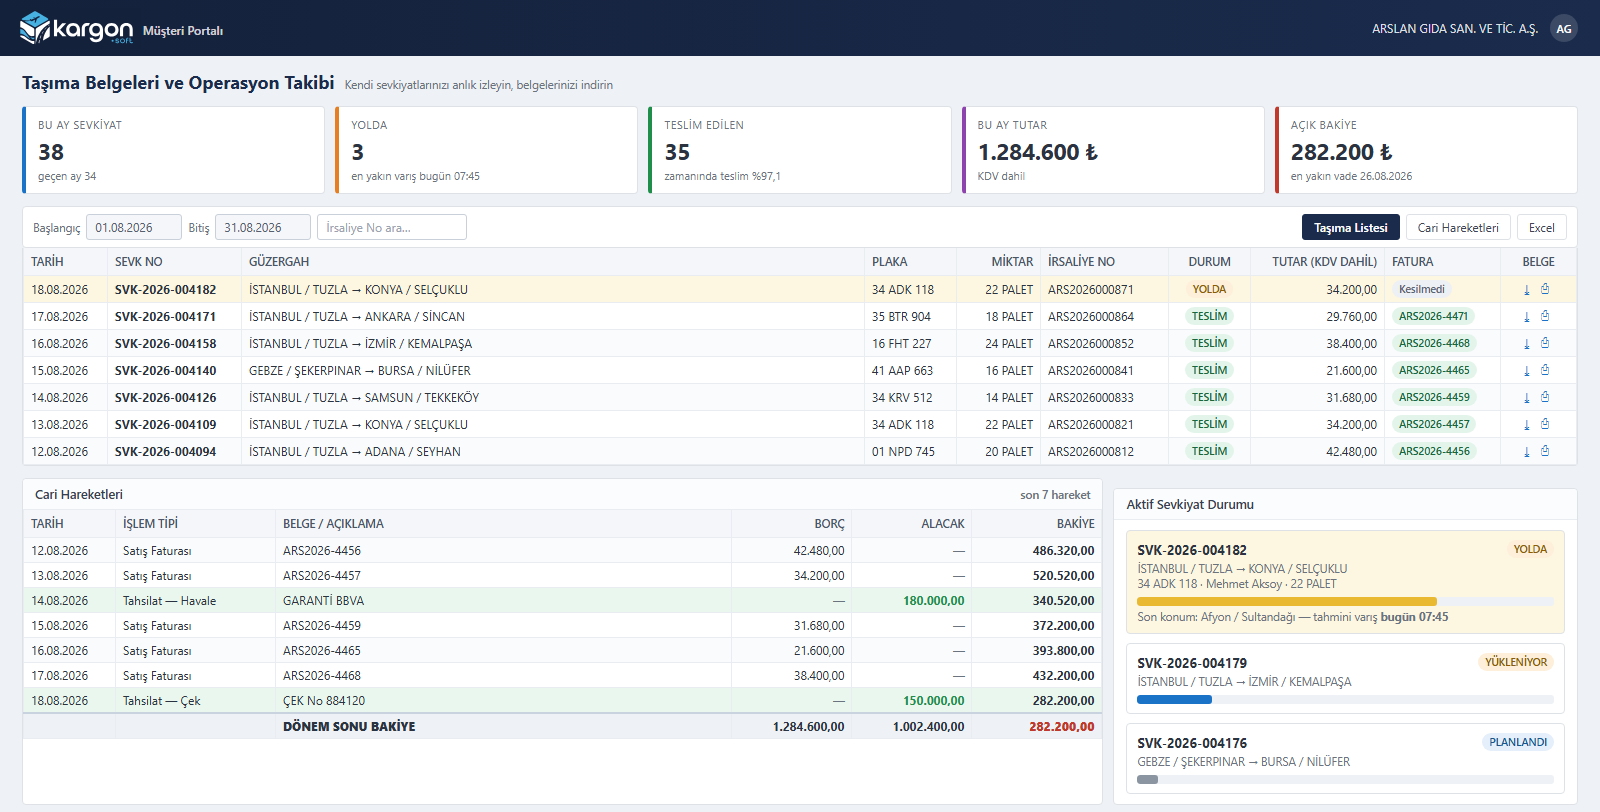Screen dimensions: 1600x812
Task: Download document for shipment SVK-2026-004182
Action: tap(1527, 289)
